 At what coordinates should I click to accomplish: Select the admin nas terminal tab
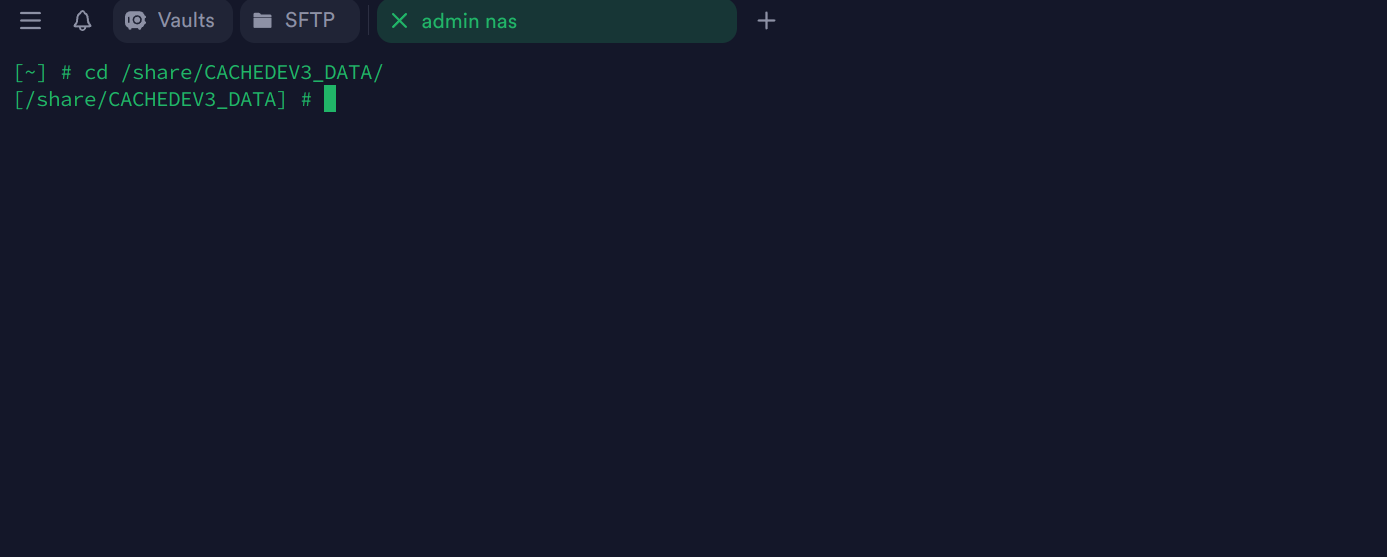point(557,20)
